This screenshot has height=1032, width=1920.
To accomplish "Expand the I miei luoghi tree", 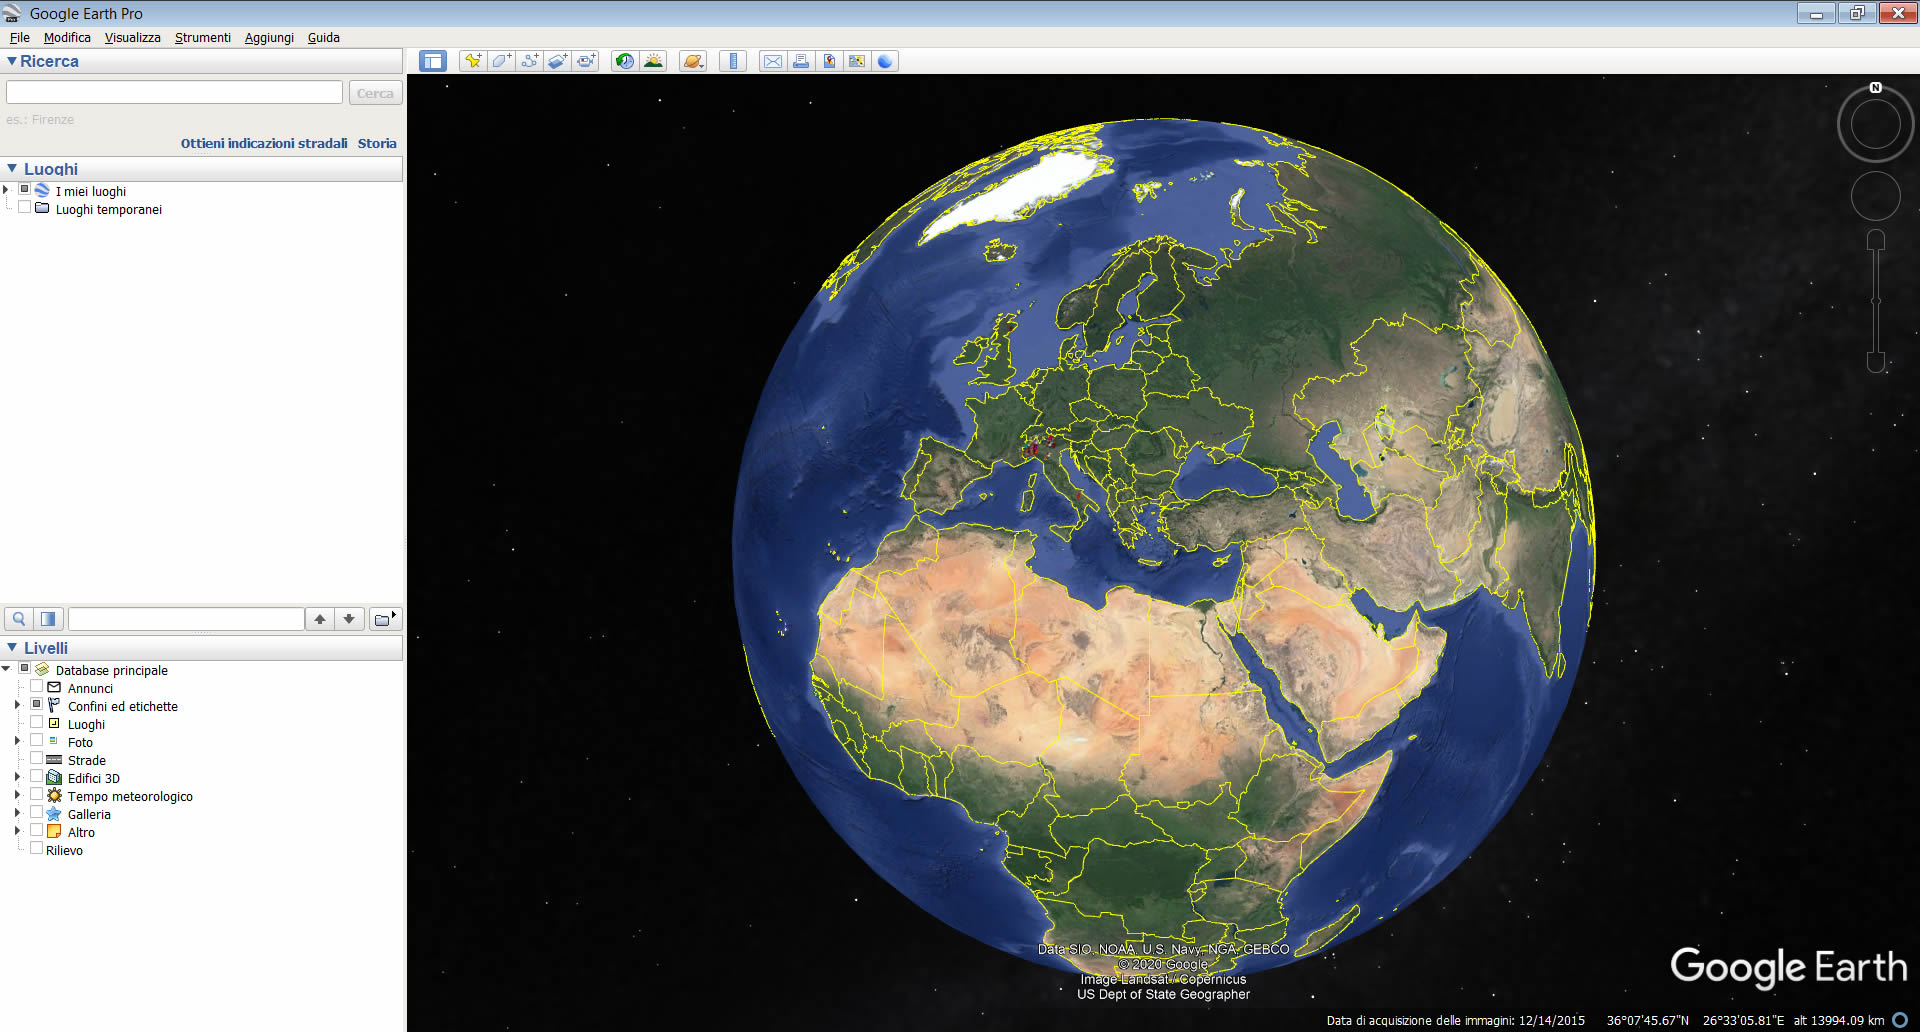I will 6,190.
